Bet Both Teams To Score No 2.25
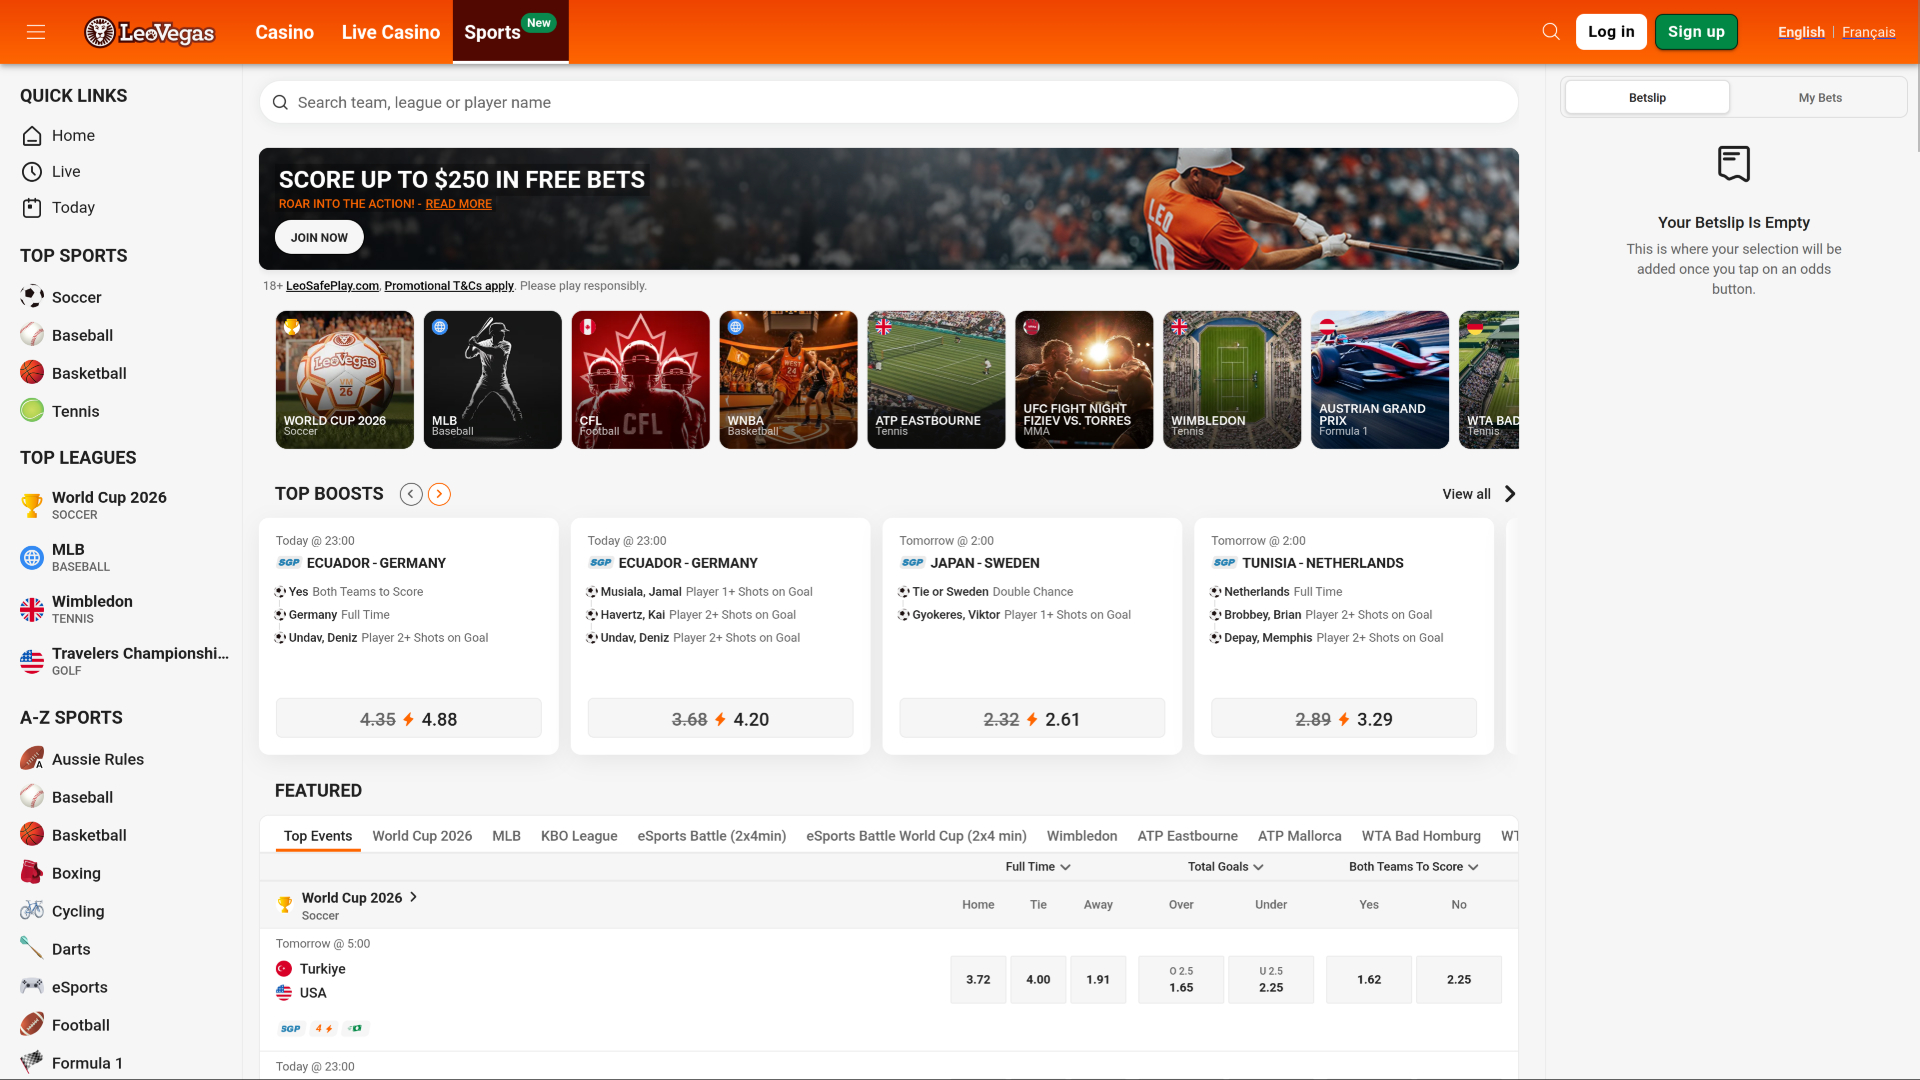The width and height of the screenshot is (1920, 1080). [x=1459, y=979]
